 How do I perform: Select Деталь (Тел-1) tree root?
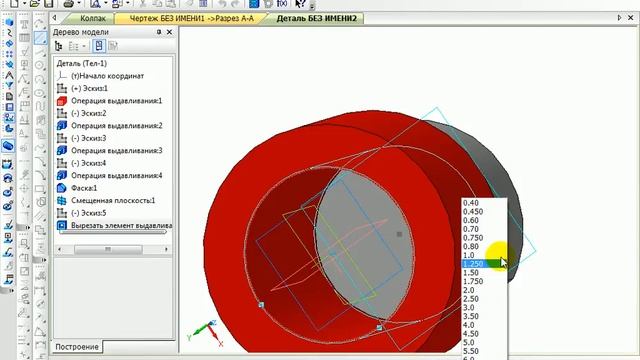tap(82, 63)
